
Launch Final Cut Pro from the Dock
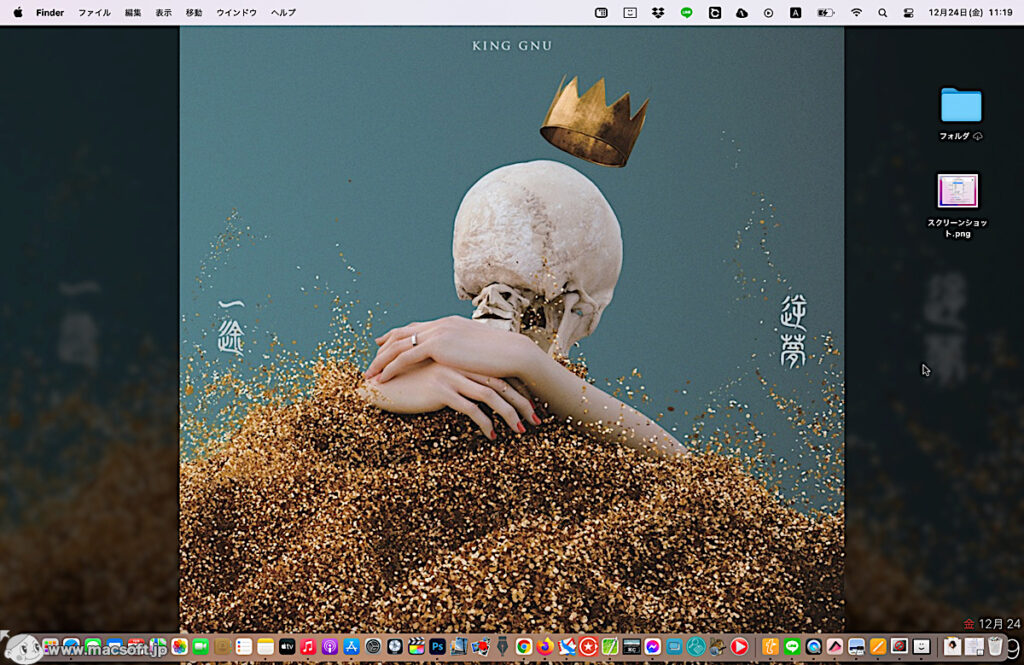click(416, 647)
